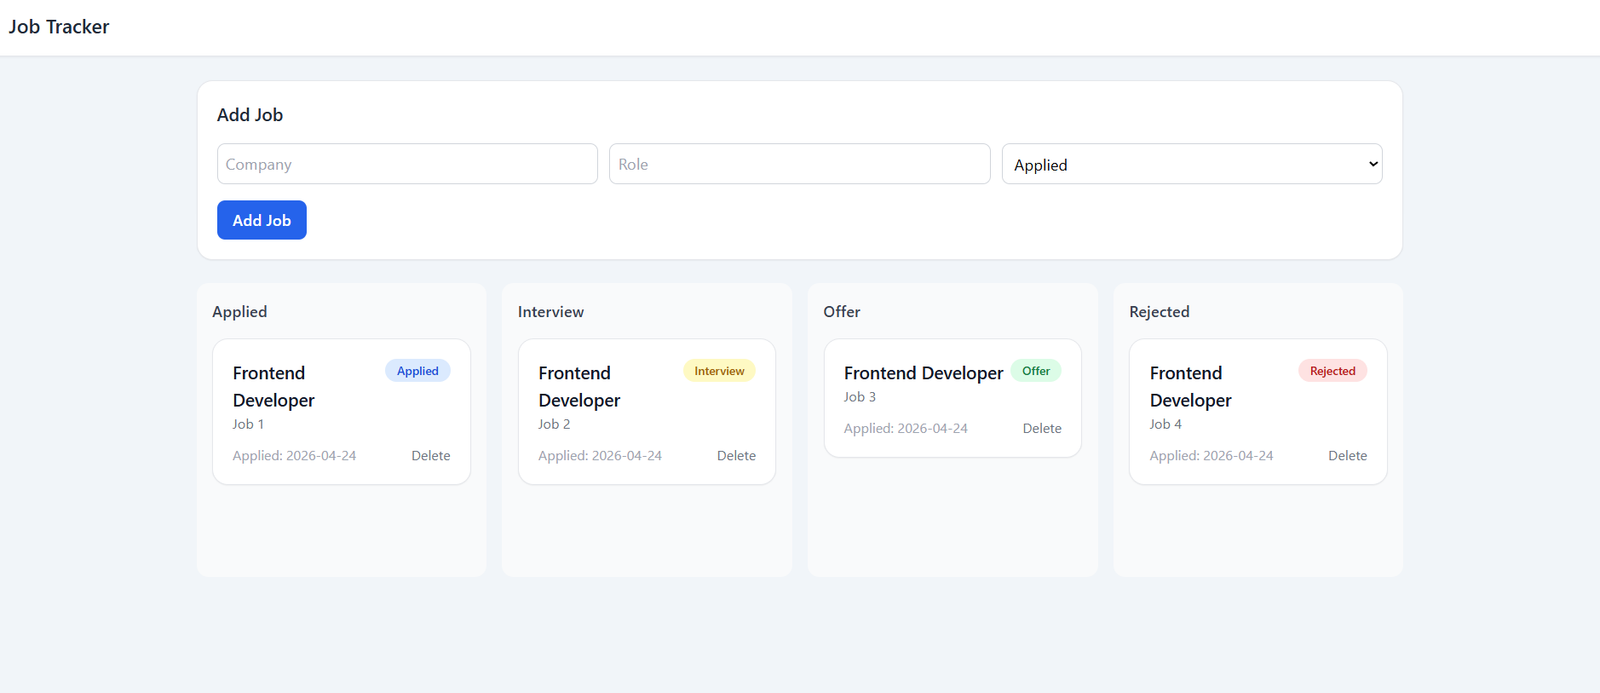The height and width of the screenshot is (693, 1600).
Task: Click the Company input field
Action: coord(407,164)
